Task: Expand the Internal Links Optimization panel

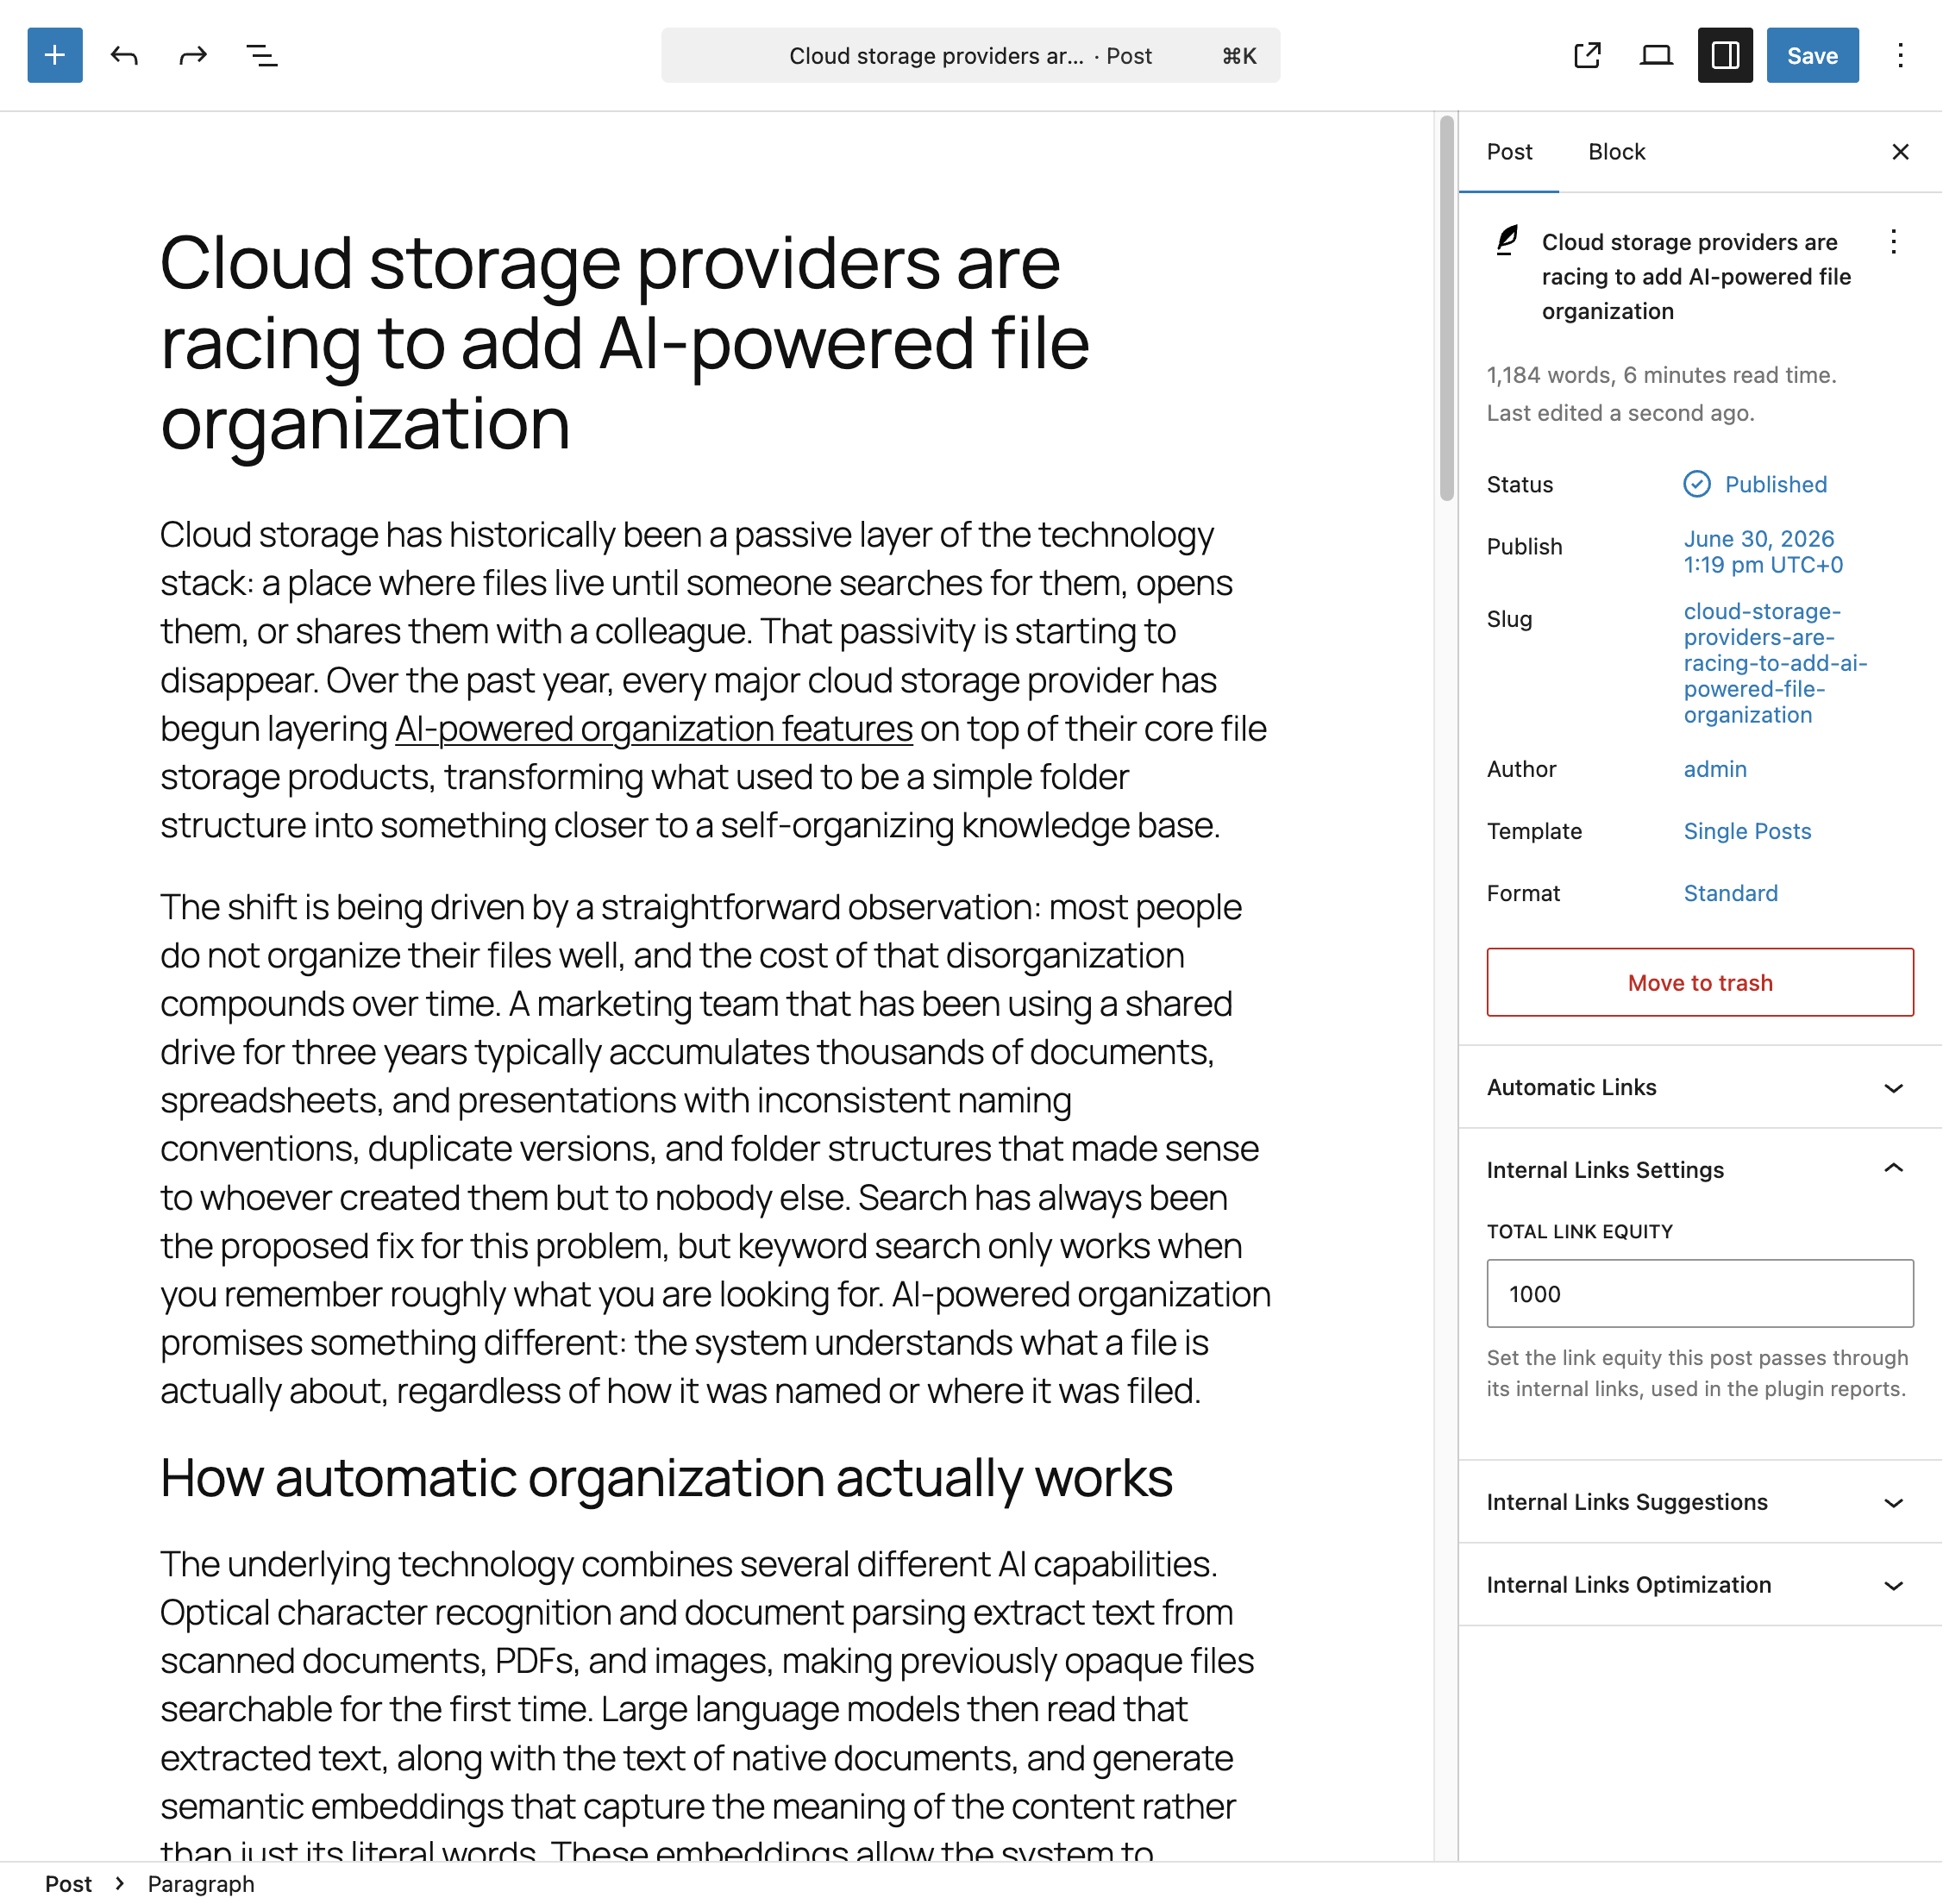Action: point(1700,1585)
